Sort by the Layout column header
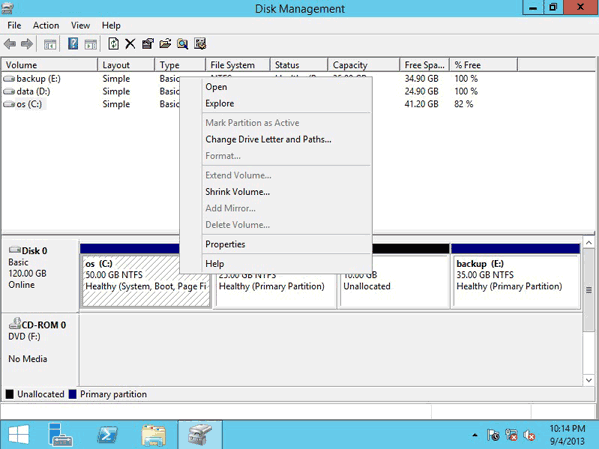Image resolution: width=599 pixels, height=449 pixels. tap(126, 65)
